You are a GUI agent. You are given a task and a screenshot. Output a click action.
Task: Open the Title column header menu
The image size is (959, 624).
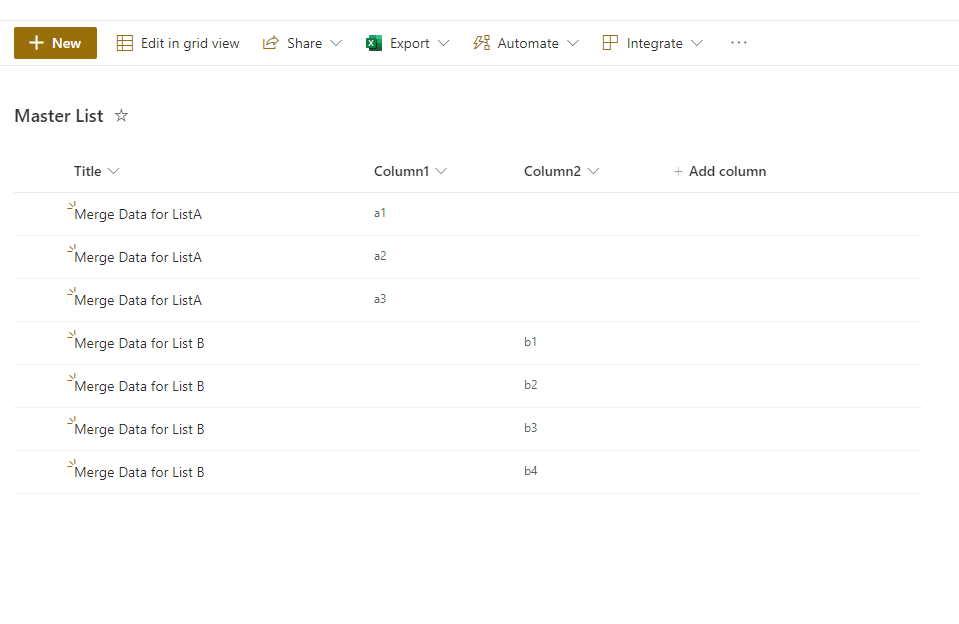point(97,171)
